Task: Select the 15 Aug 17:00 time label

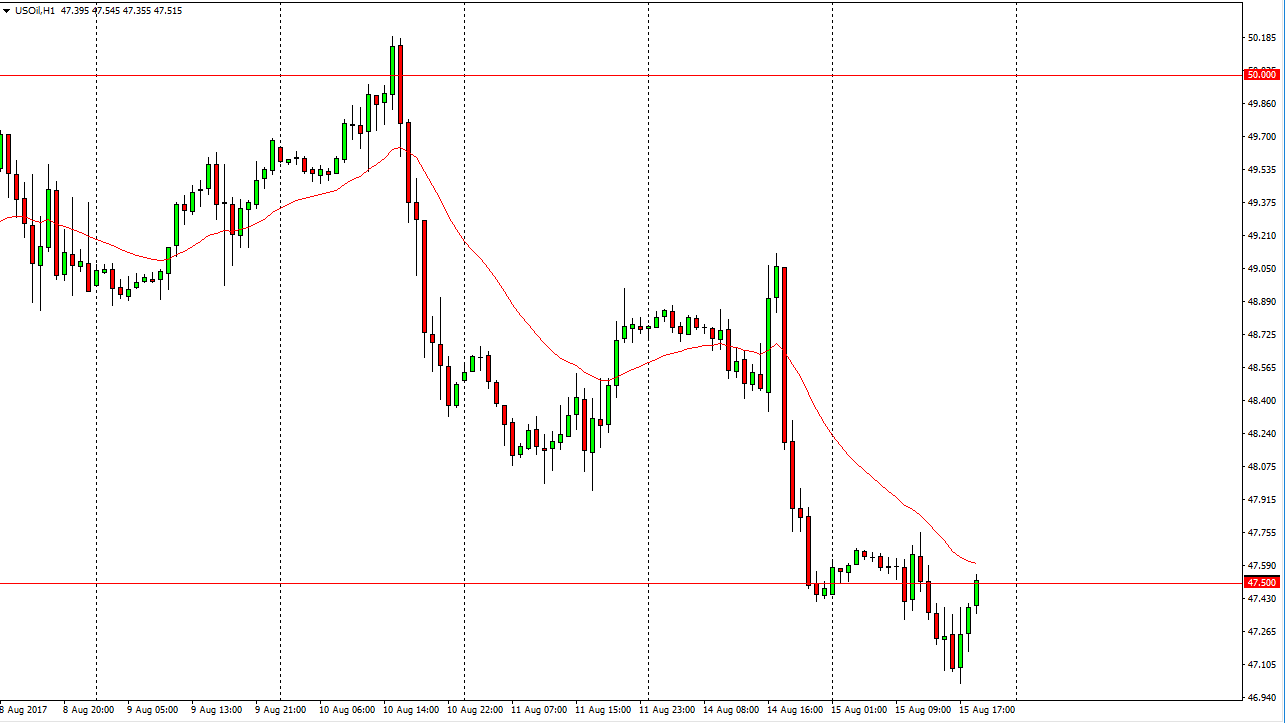Action: (986, 710)
